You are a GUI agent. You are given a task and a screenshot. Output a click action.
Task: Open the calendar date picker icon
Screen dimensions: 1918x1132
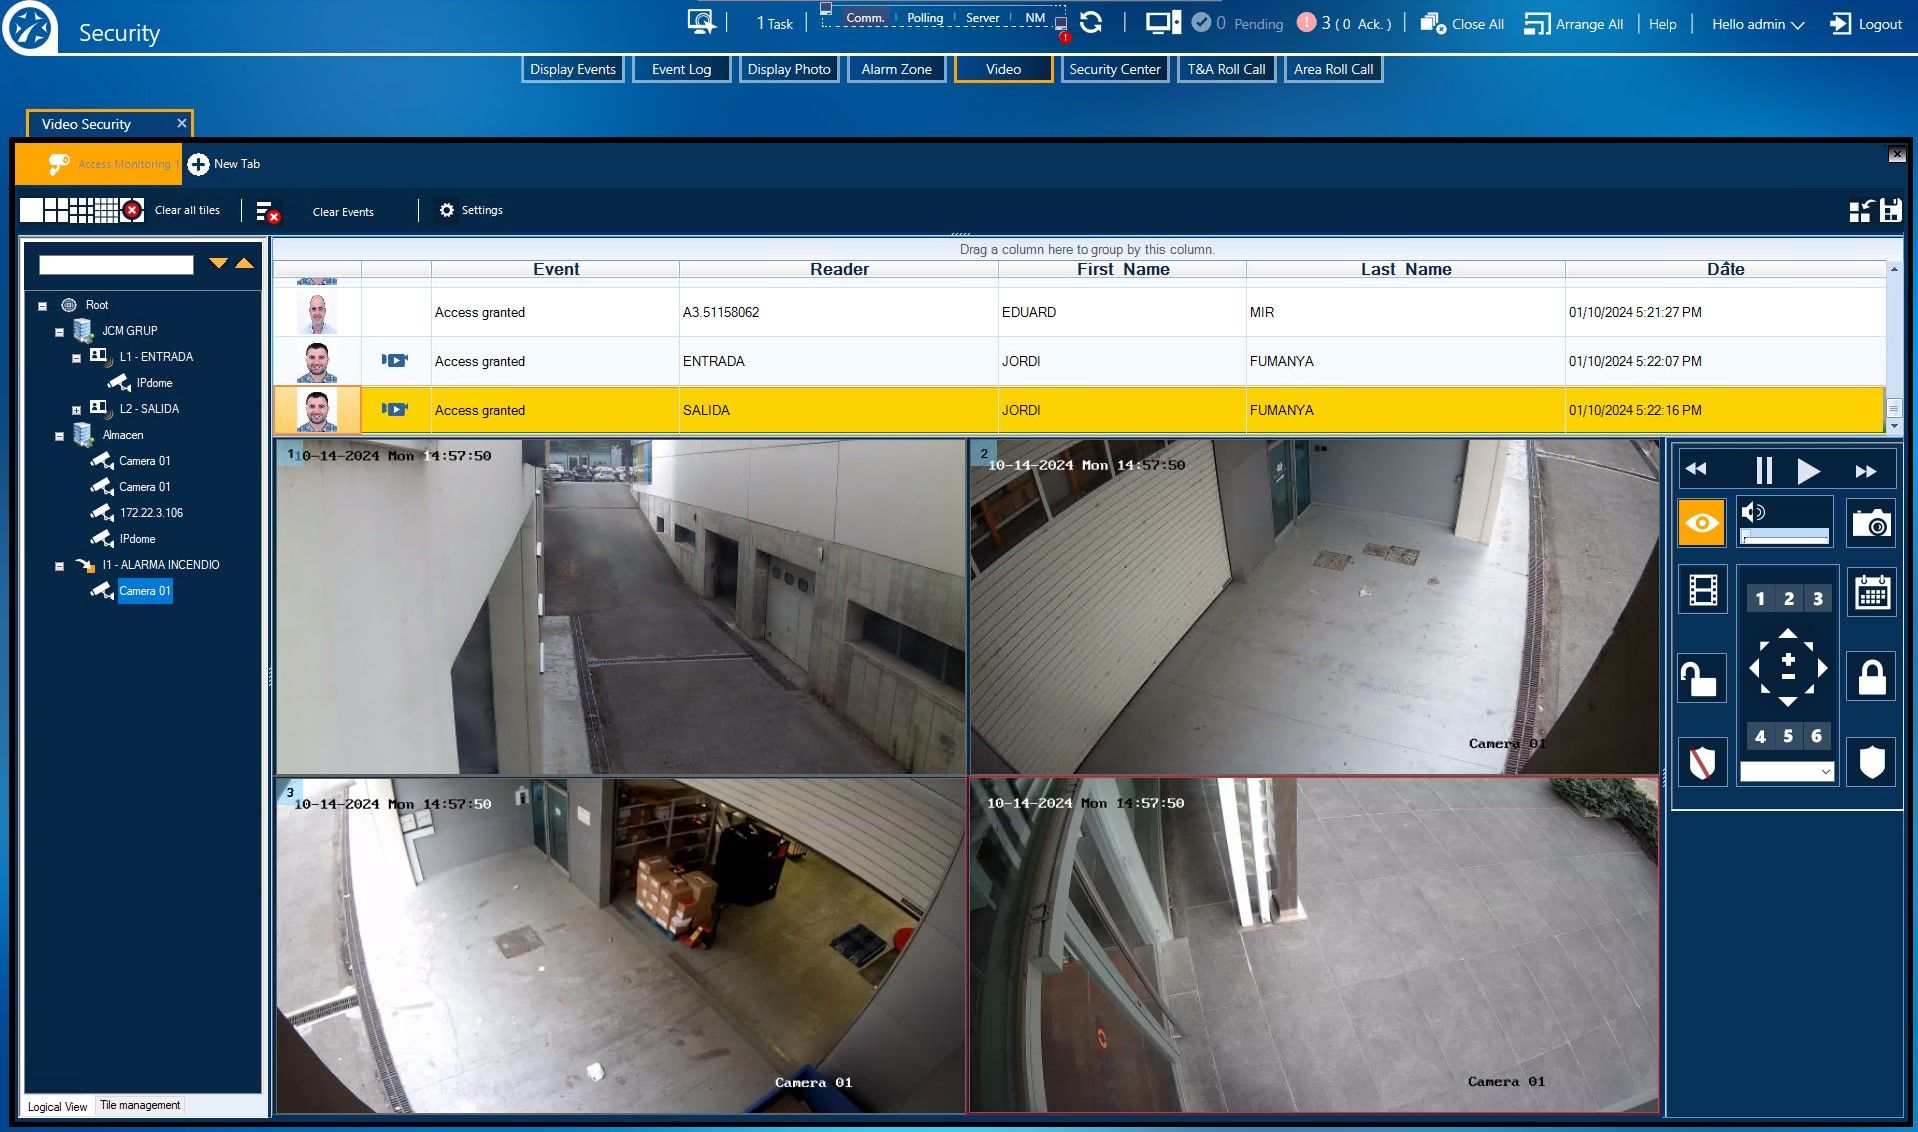tap(1871, 591)
